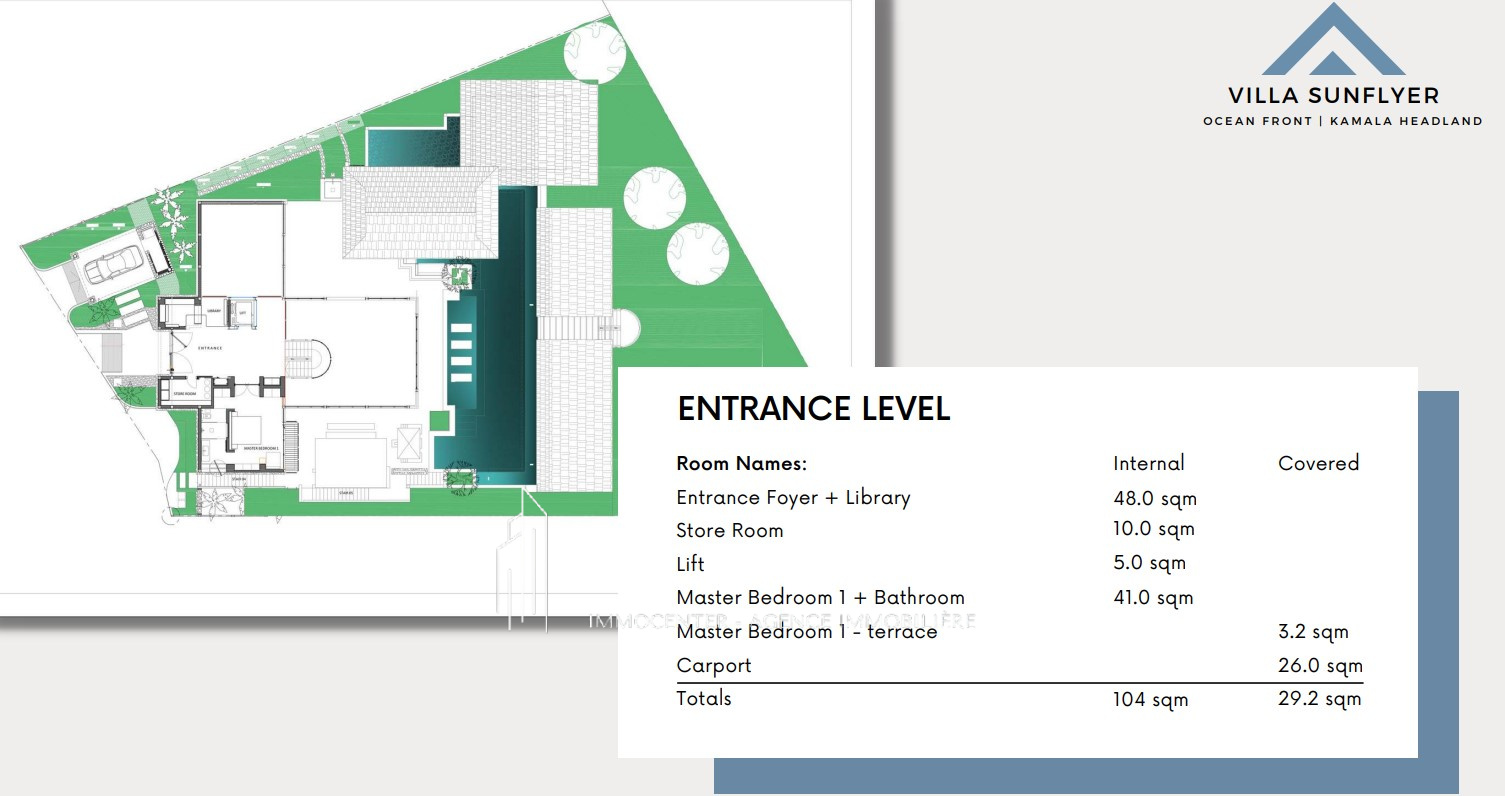Screen dimensions: 1505x796
Task: Select the Carport row label
Action: pos(713,665)
